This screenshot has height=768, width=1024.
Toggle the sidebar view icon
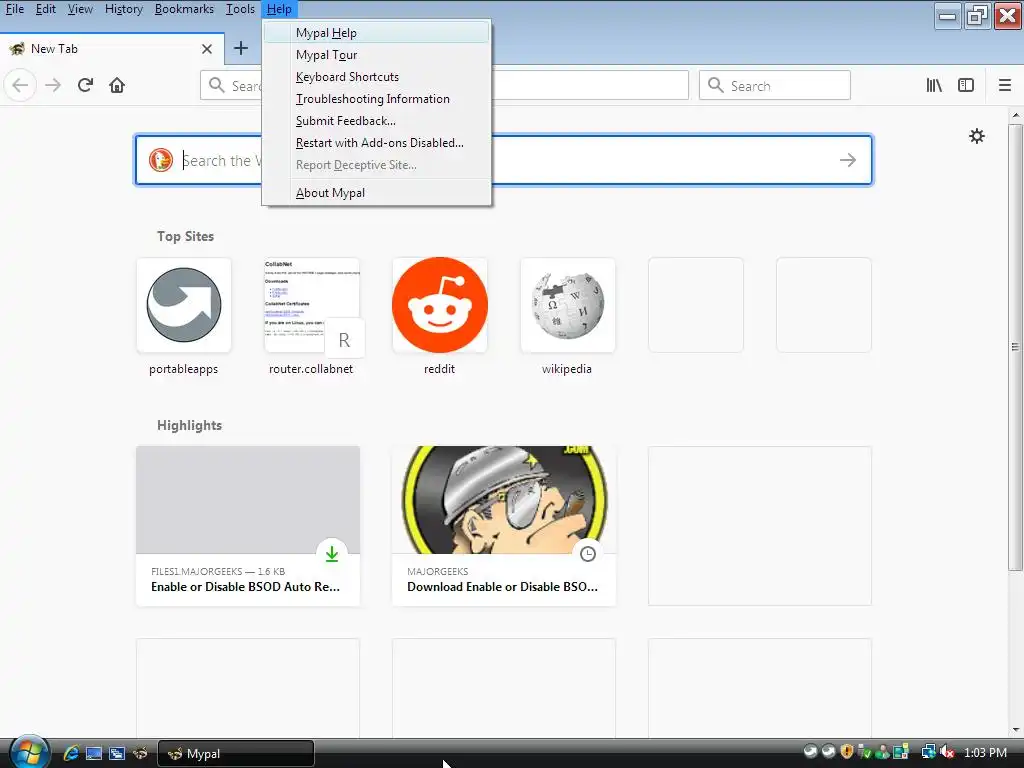coord(966,86)
